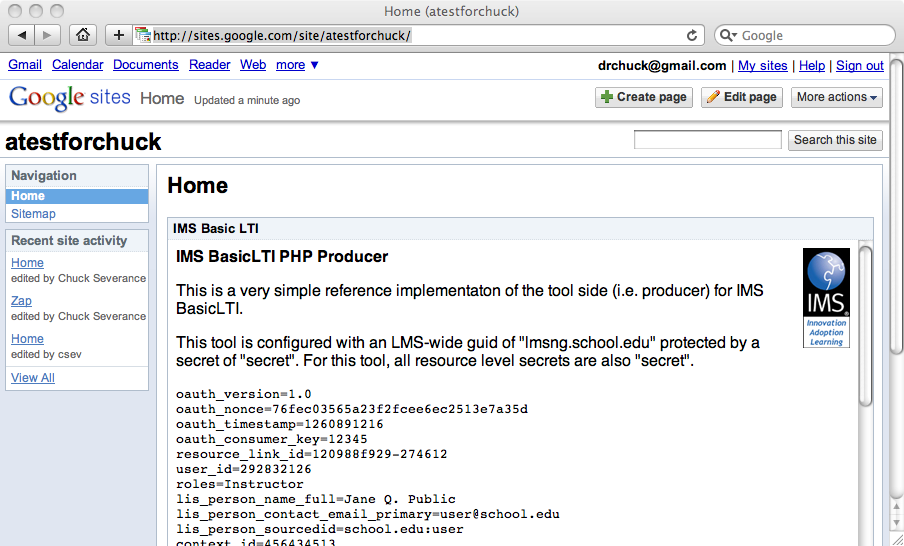
Task: Click the 'roles=Instructor' line
Action: point(240,484)
